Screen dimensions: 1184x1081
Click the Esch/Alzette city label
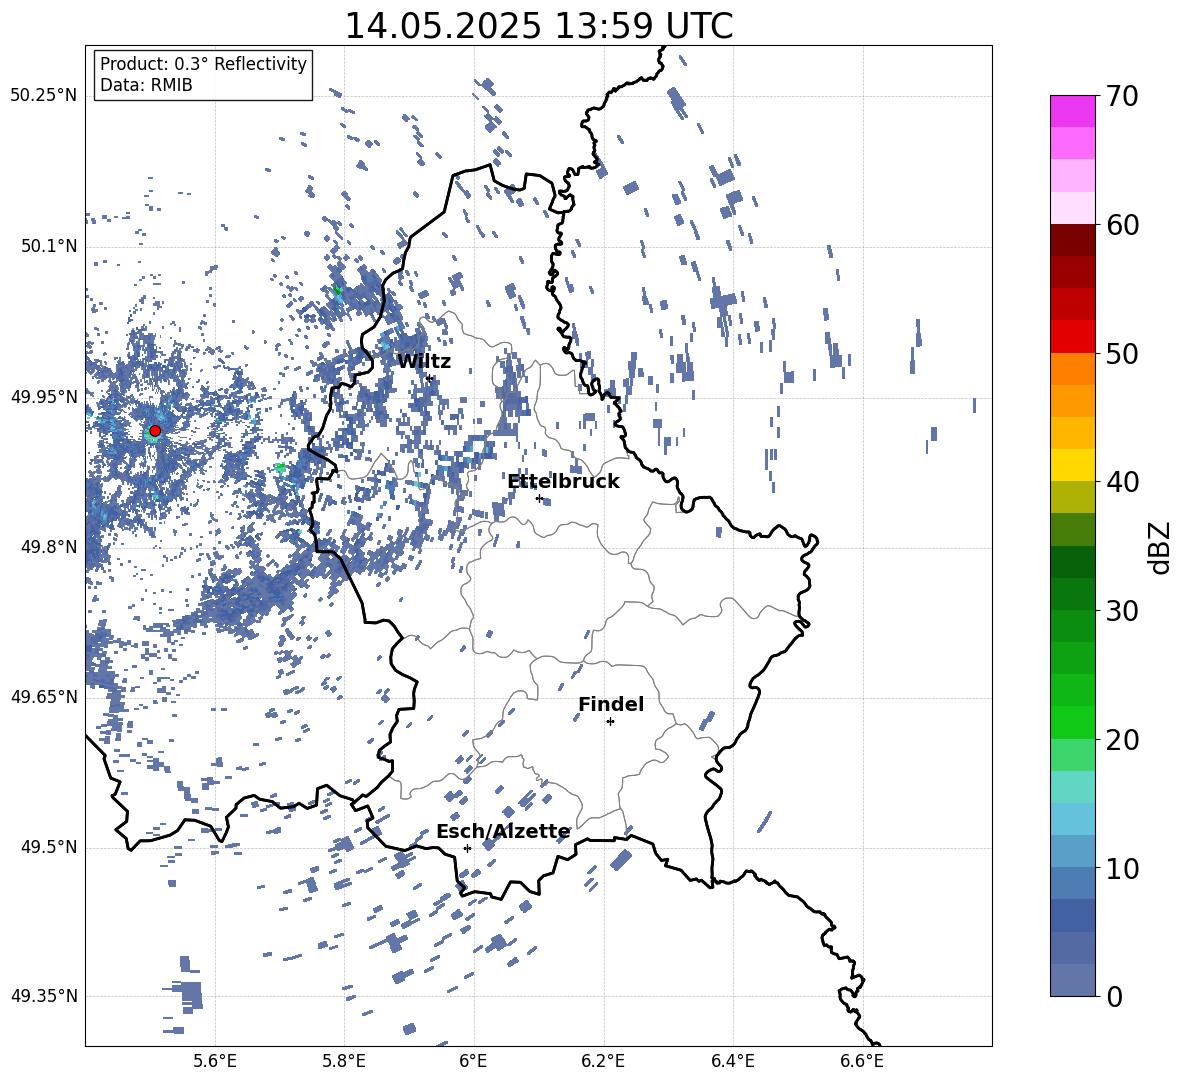[x=503, y=831]
